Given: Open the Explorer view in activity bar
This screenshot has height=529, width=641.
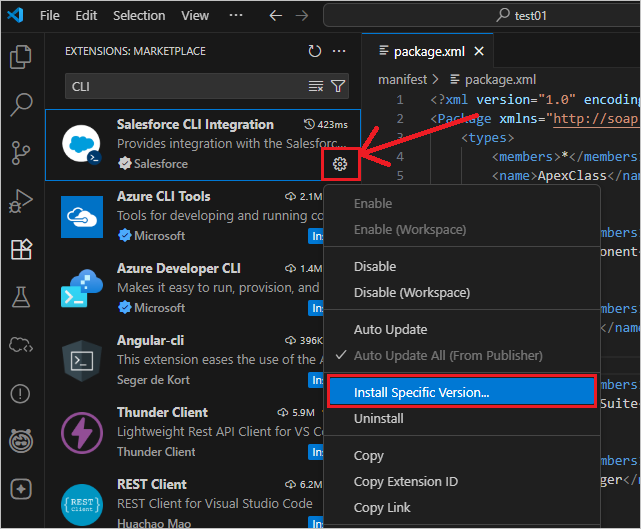Looking at the screenshot, I should click(x=20, y=57).
